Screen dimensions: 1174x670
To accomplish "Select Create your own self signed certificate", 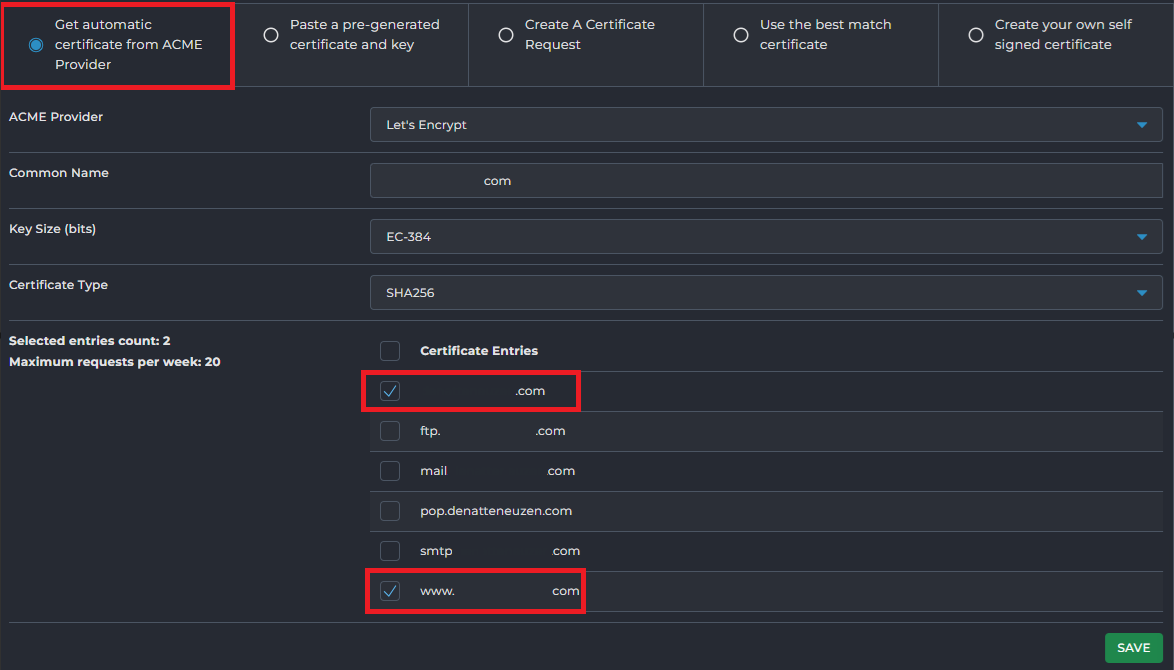I will [x=976, y=35].
